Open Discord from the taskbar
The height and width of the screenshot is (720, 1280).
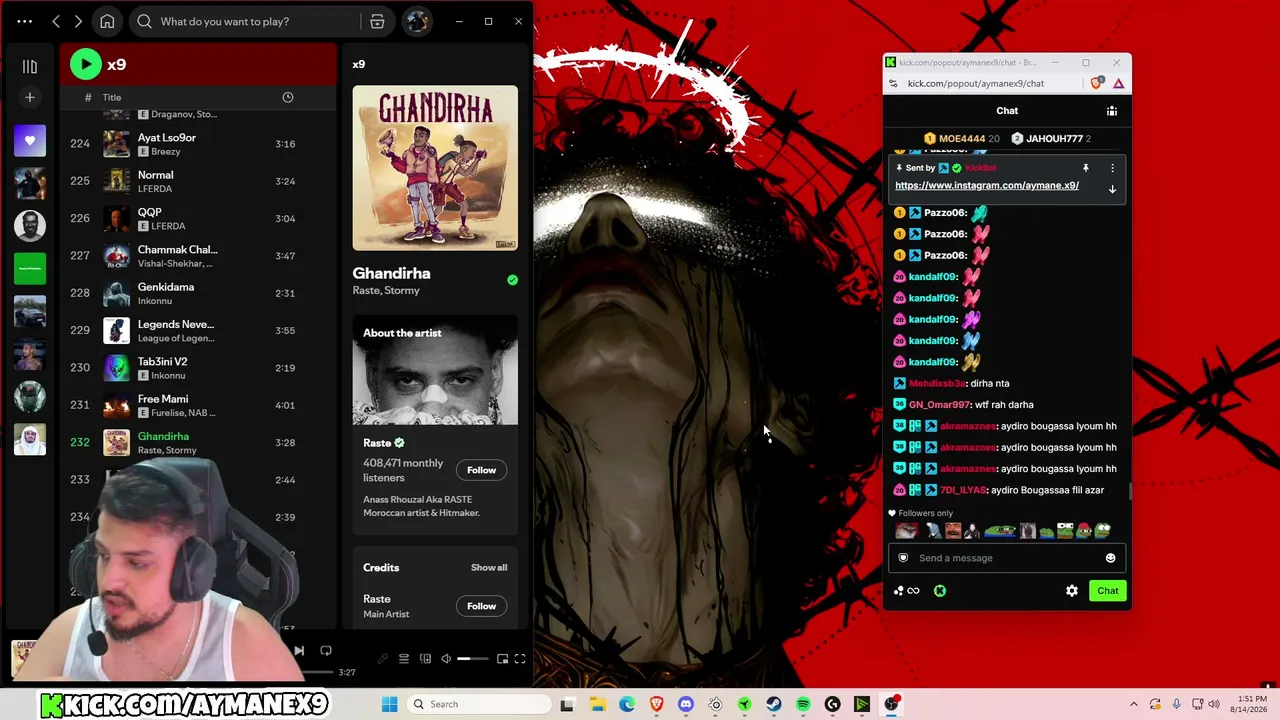686,704
